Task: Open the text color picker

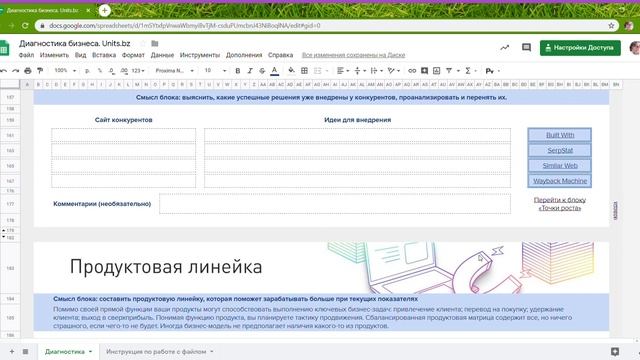Action: coord(275,71)
